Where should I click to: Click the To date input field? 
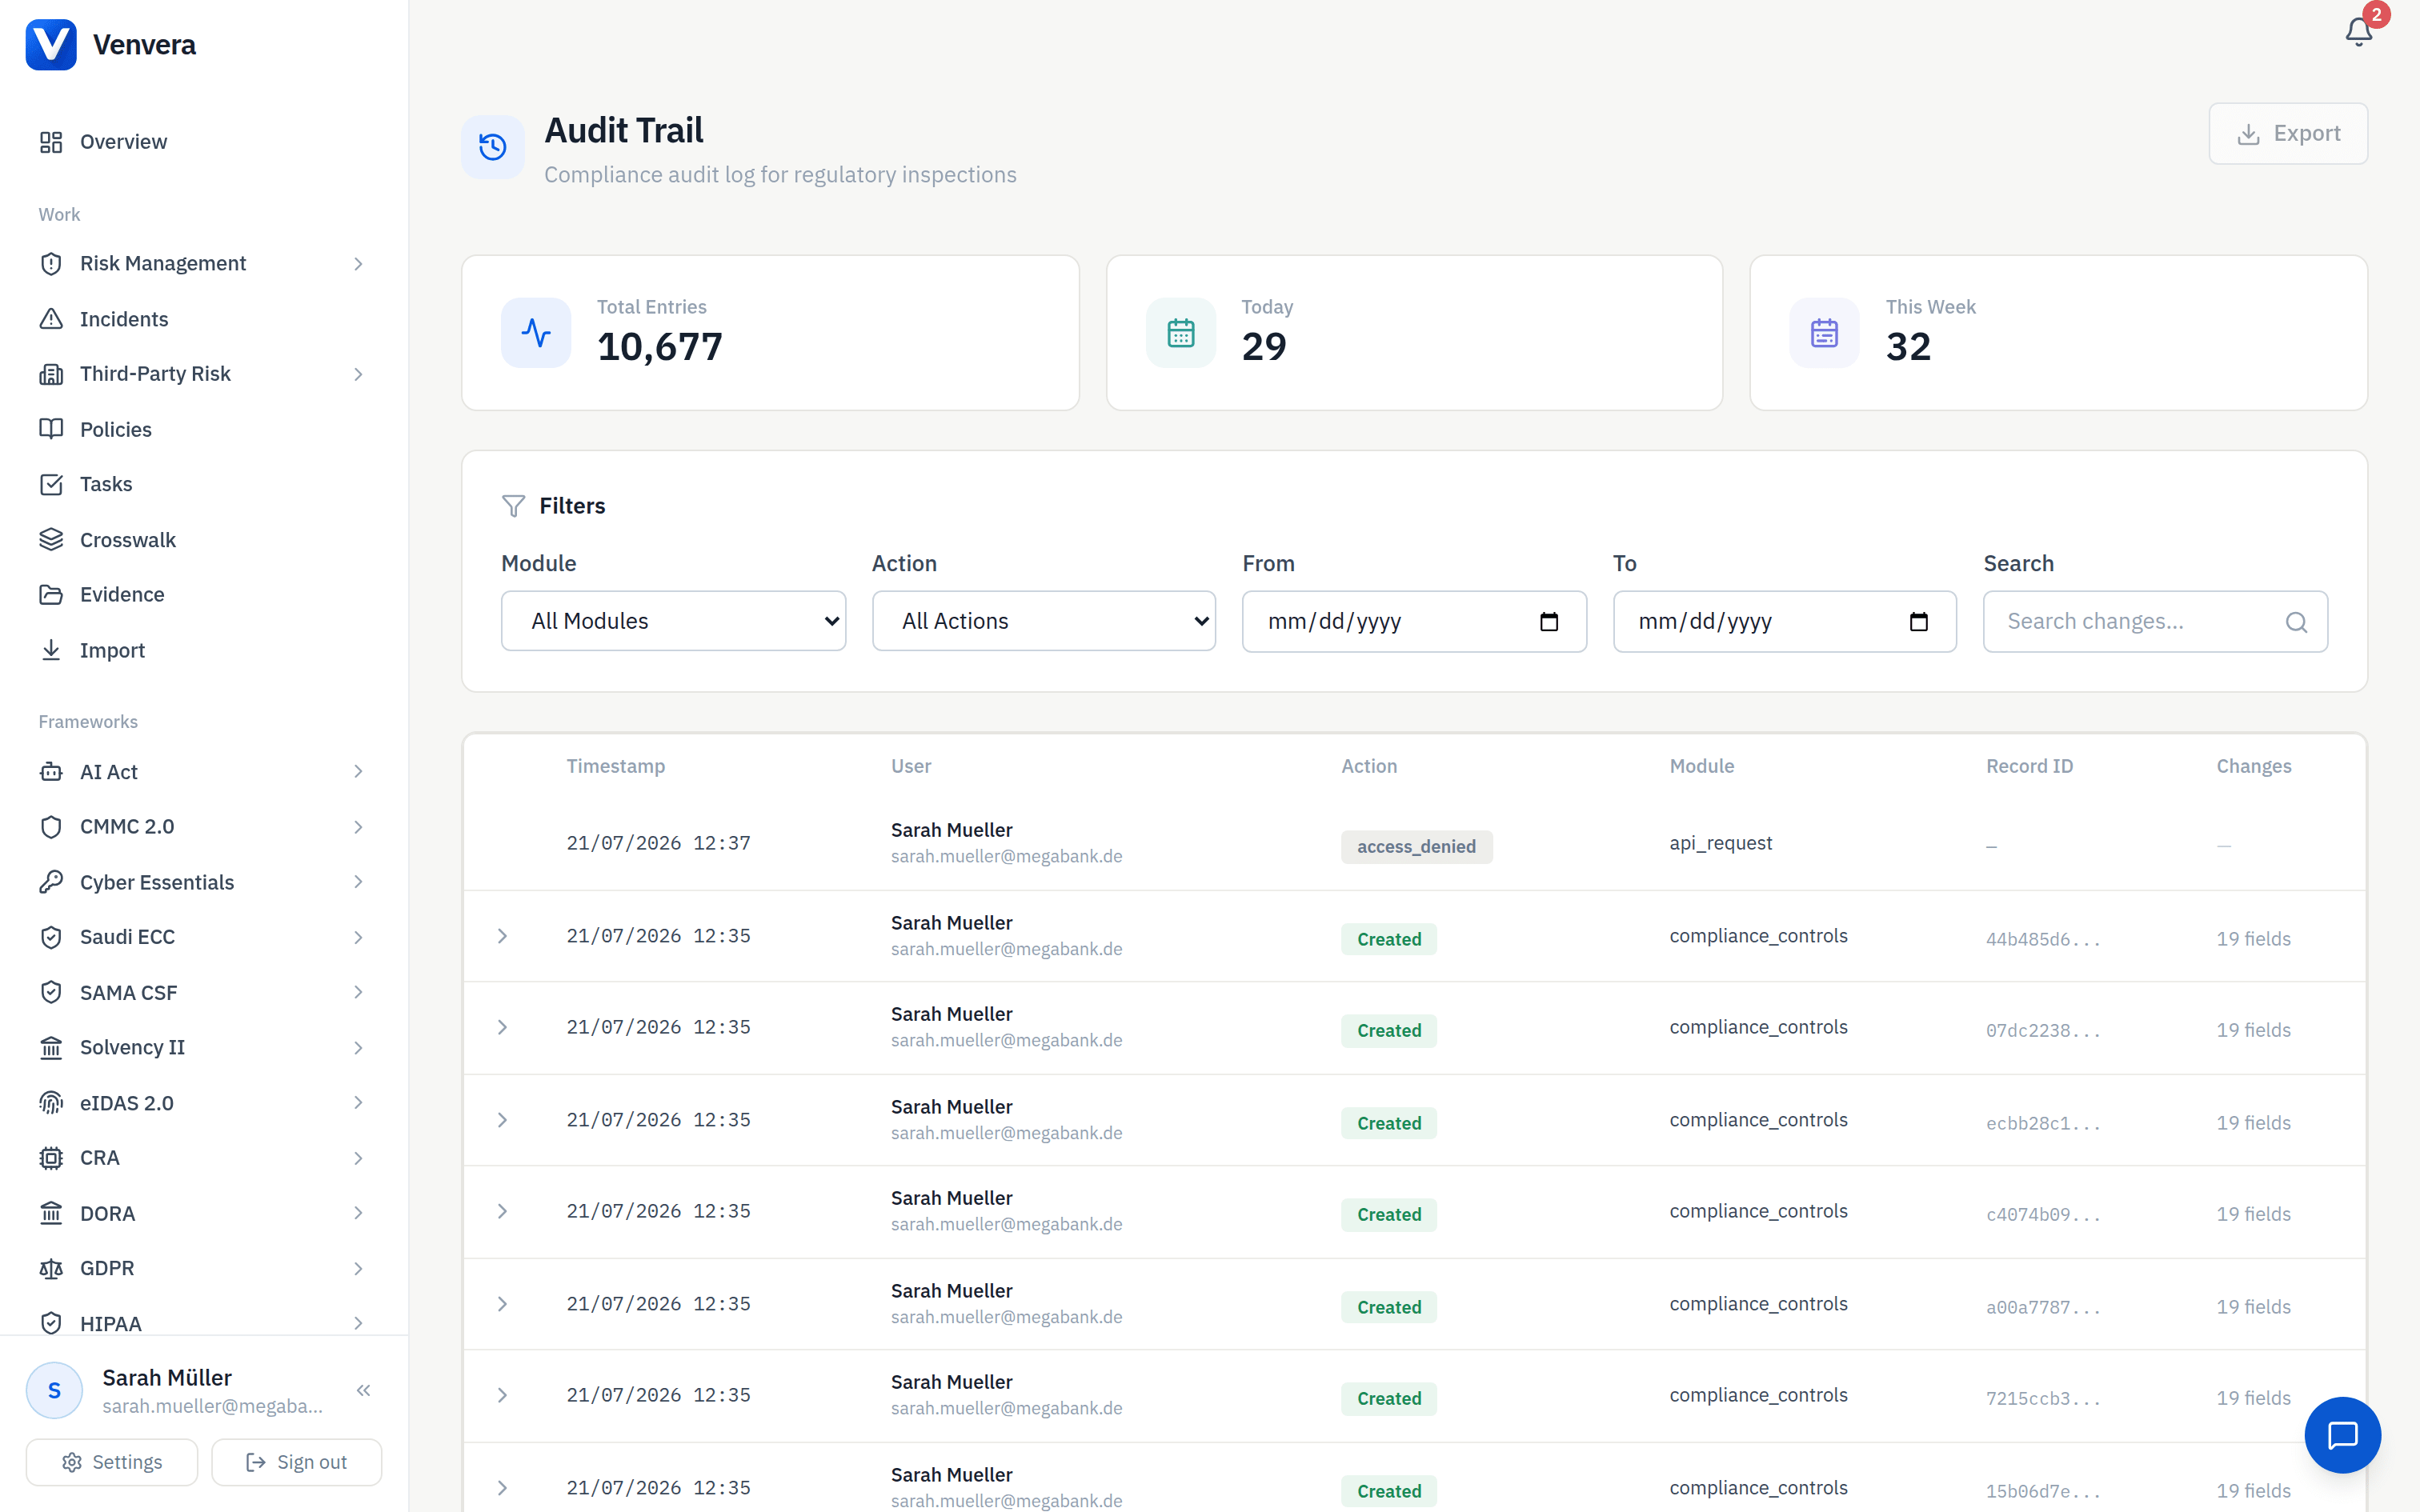(1784, 622)
